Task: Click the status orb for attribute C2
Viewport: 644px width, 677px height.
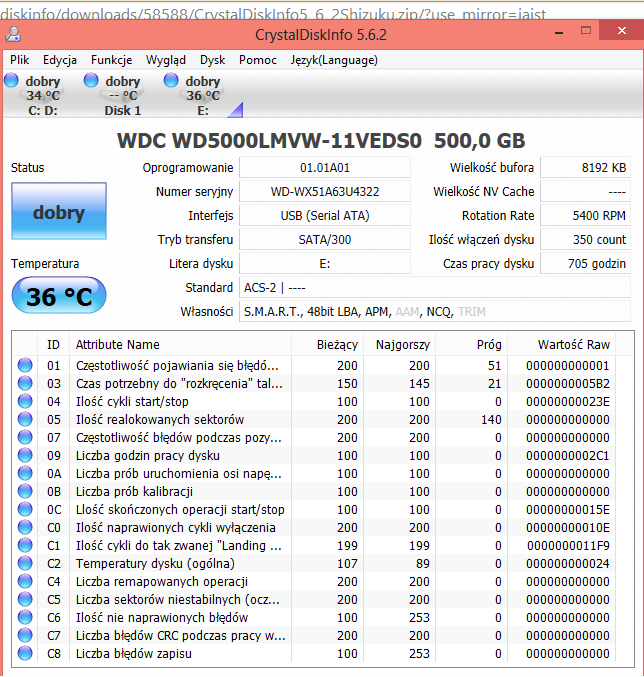Action: coord(25,563)
